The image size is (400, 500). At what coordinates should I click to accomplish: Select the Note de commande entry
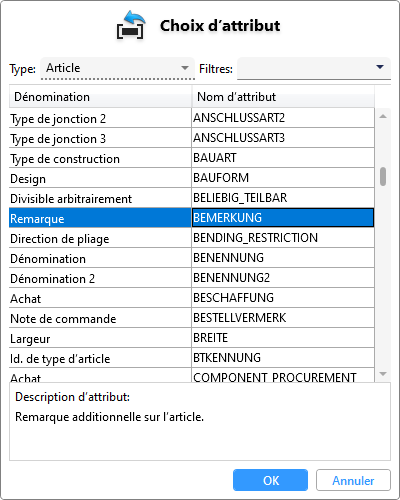pyautogui.click(x=191, y=318)
